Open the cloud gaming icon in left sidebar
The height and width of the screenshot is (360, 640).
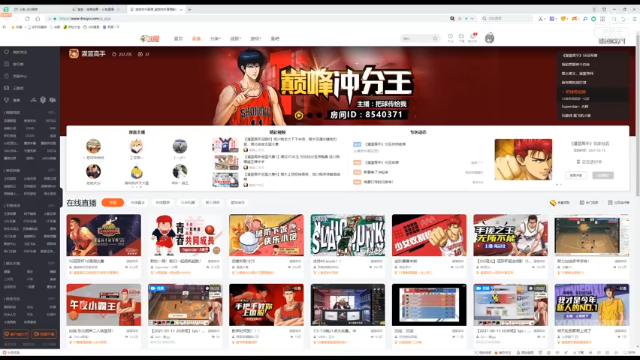(7, 88)
